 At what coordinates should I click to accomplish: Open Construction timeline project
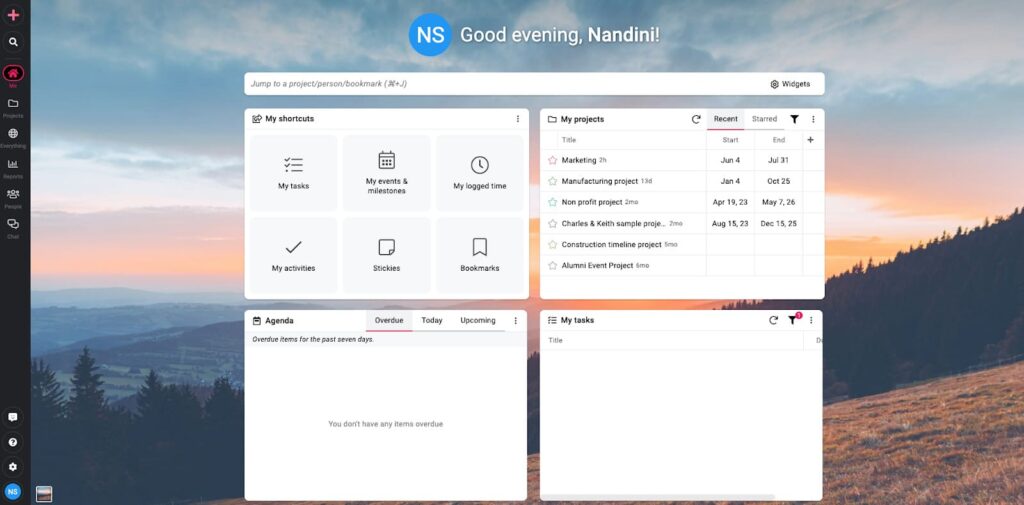point(611,244)
